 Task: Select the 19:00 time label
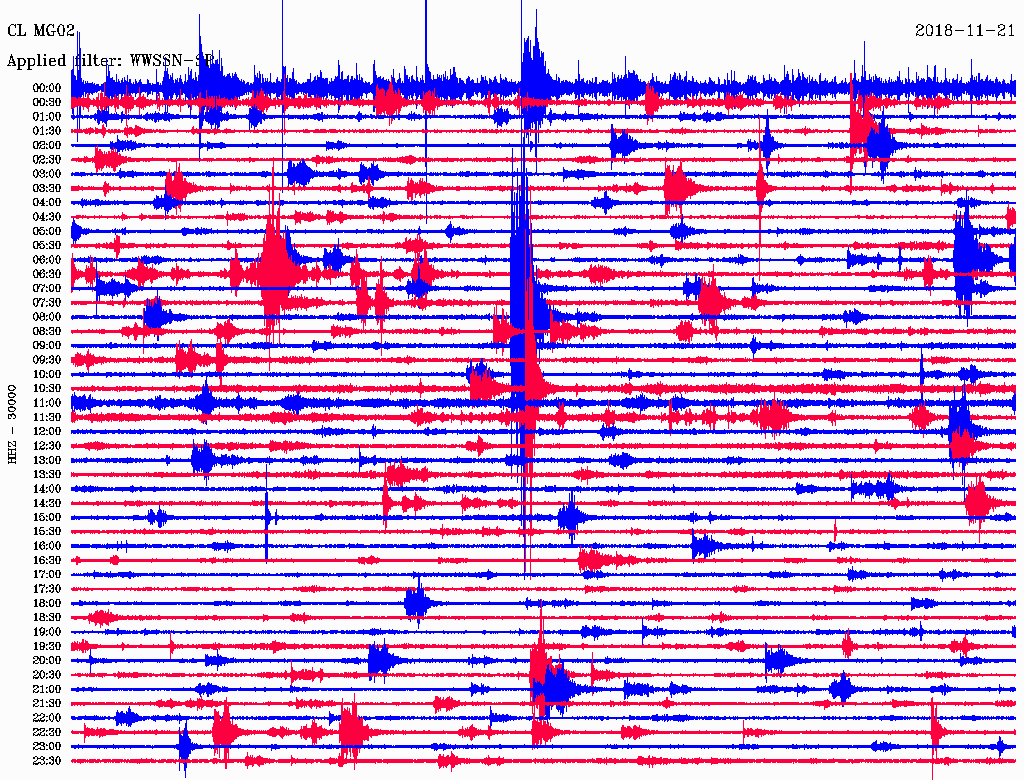click(47, 632)
